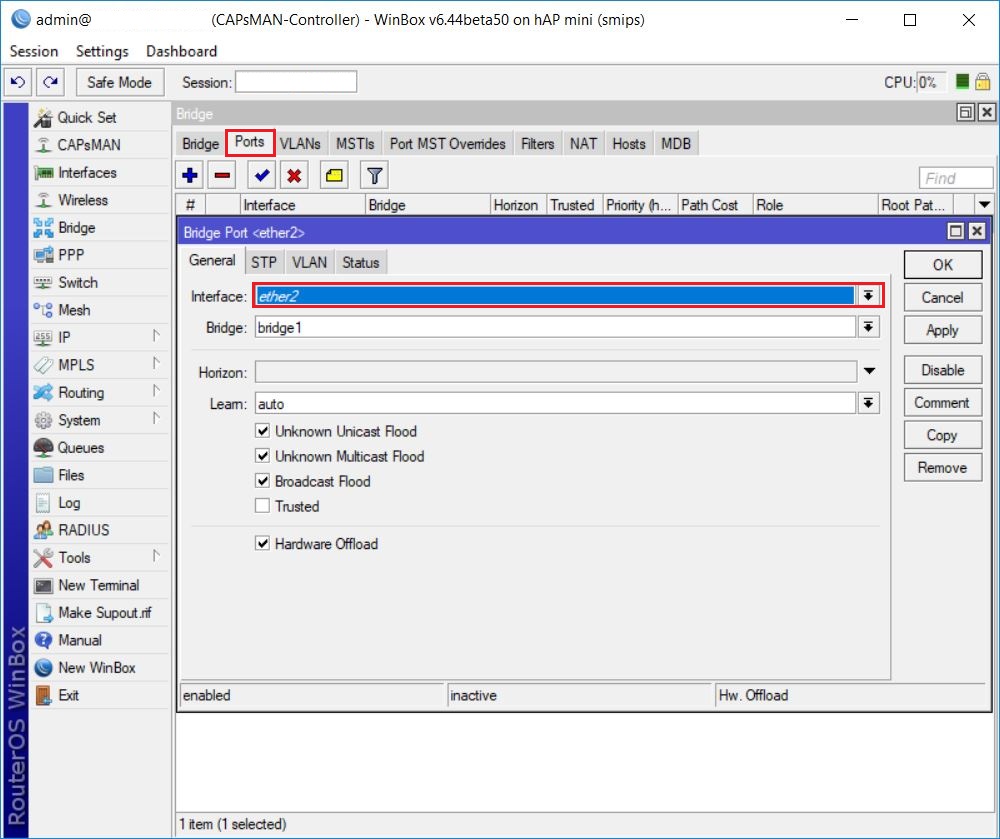Open the Settings menu
Image resolution: width=1000 pixels, height=839 pixels.
click(102, 51)
